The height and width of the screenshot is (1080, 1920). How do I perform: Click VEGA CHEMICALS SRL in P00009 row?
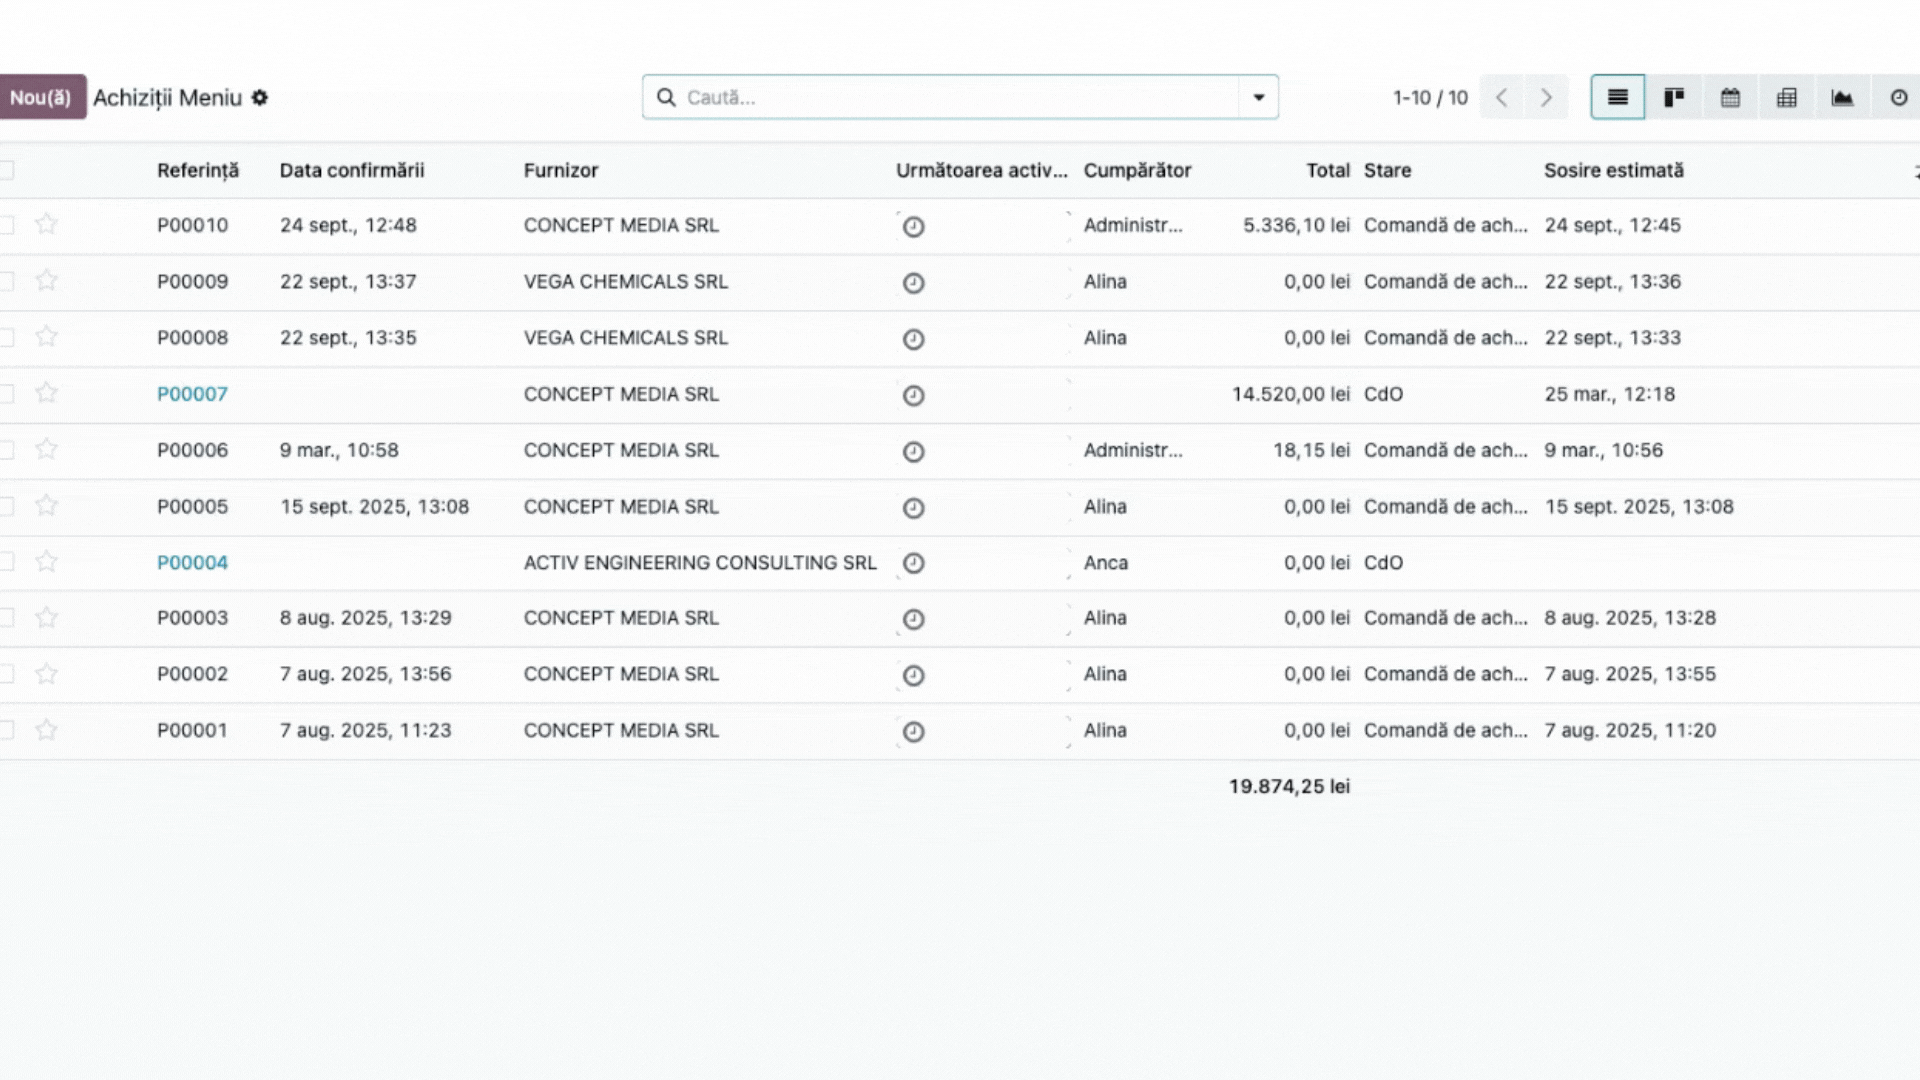coord(626,281)
